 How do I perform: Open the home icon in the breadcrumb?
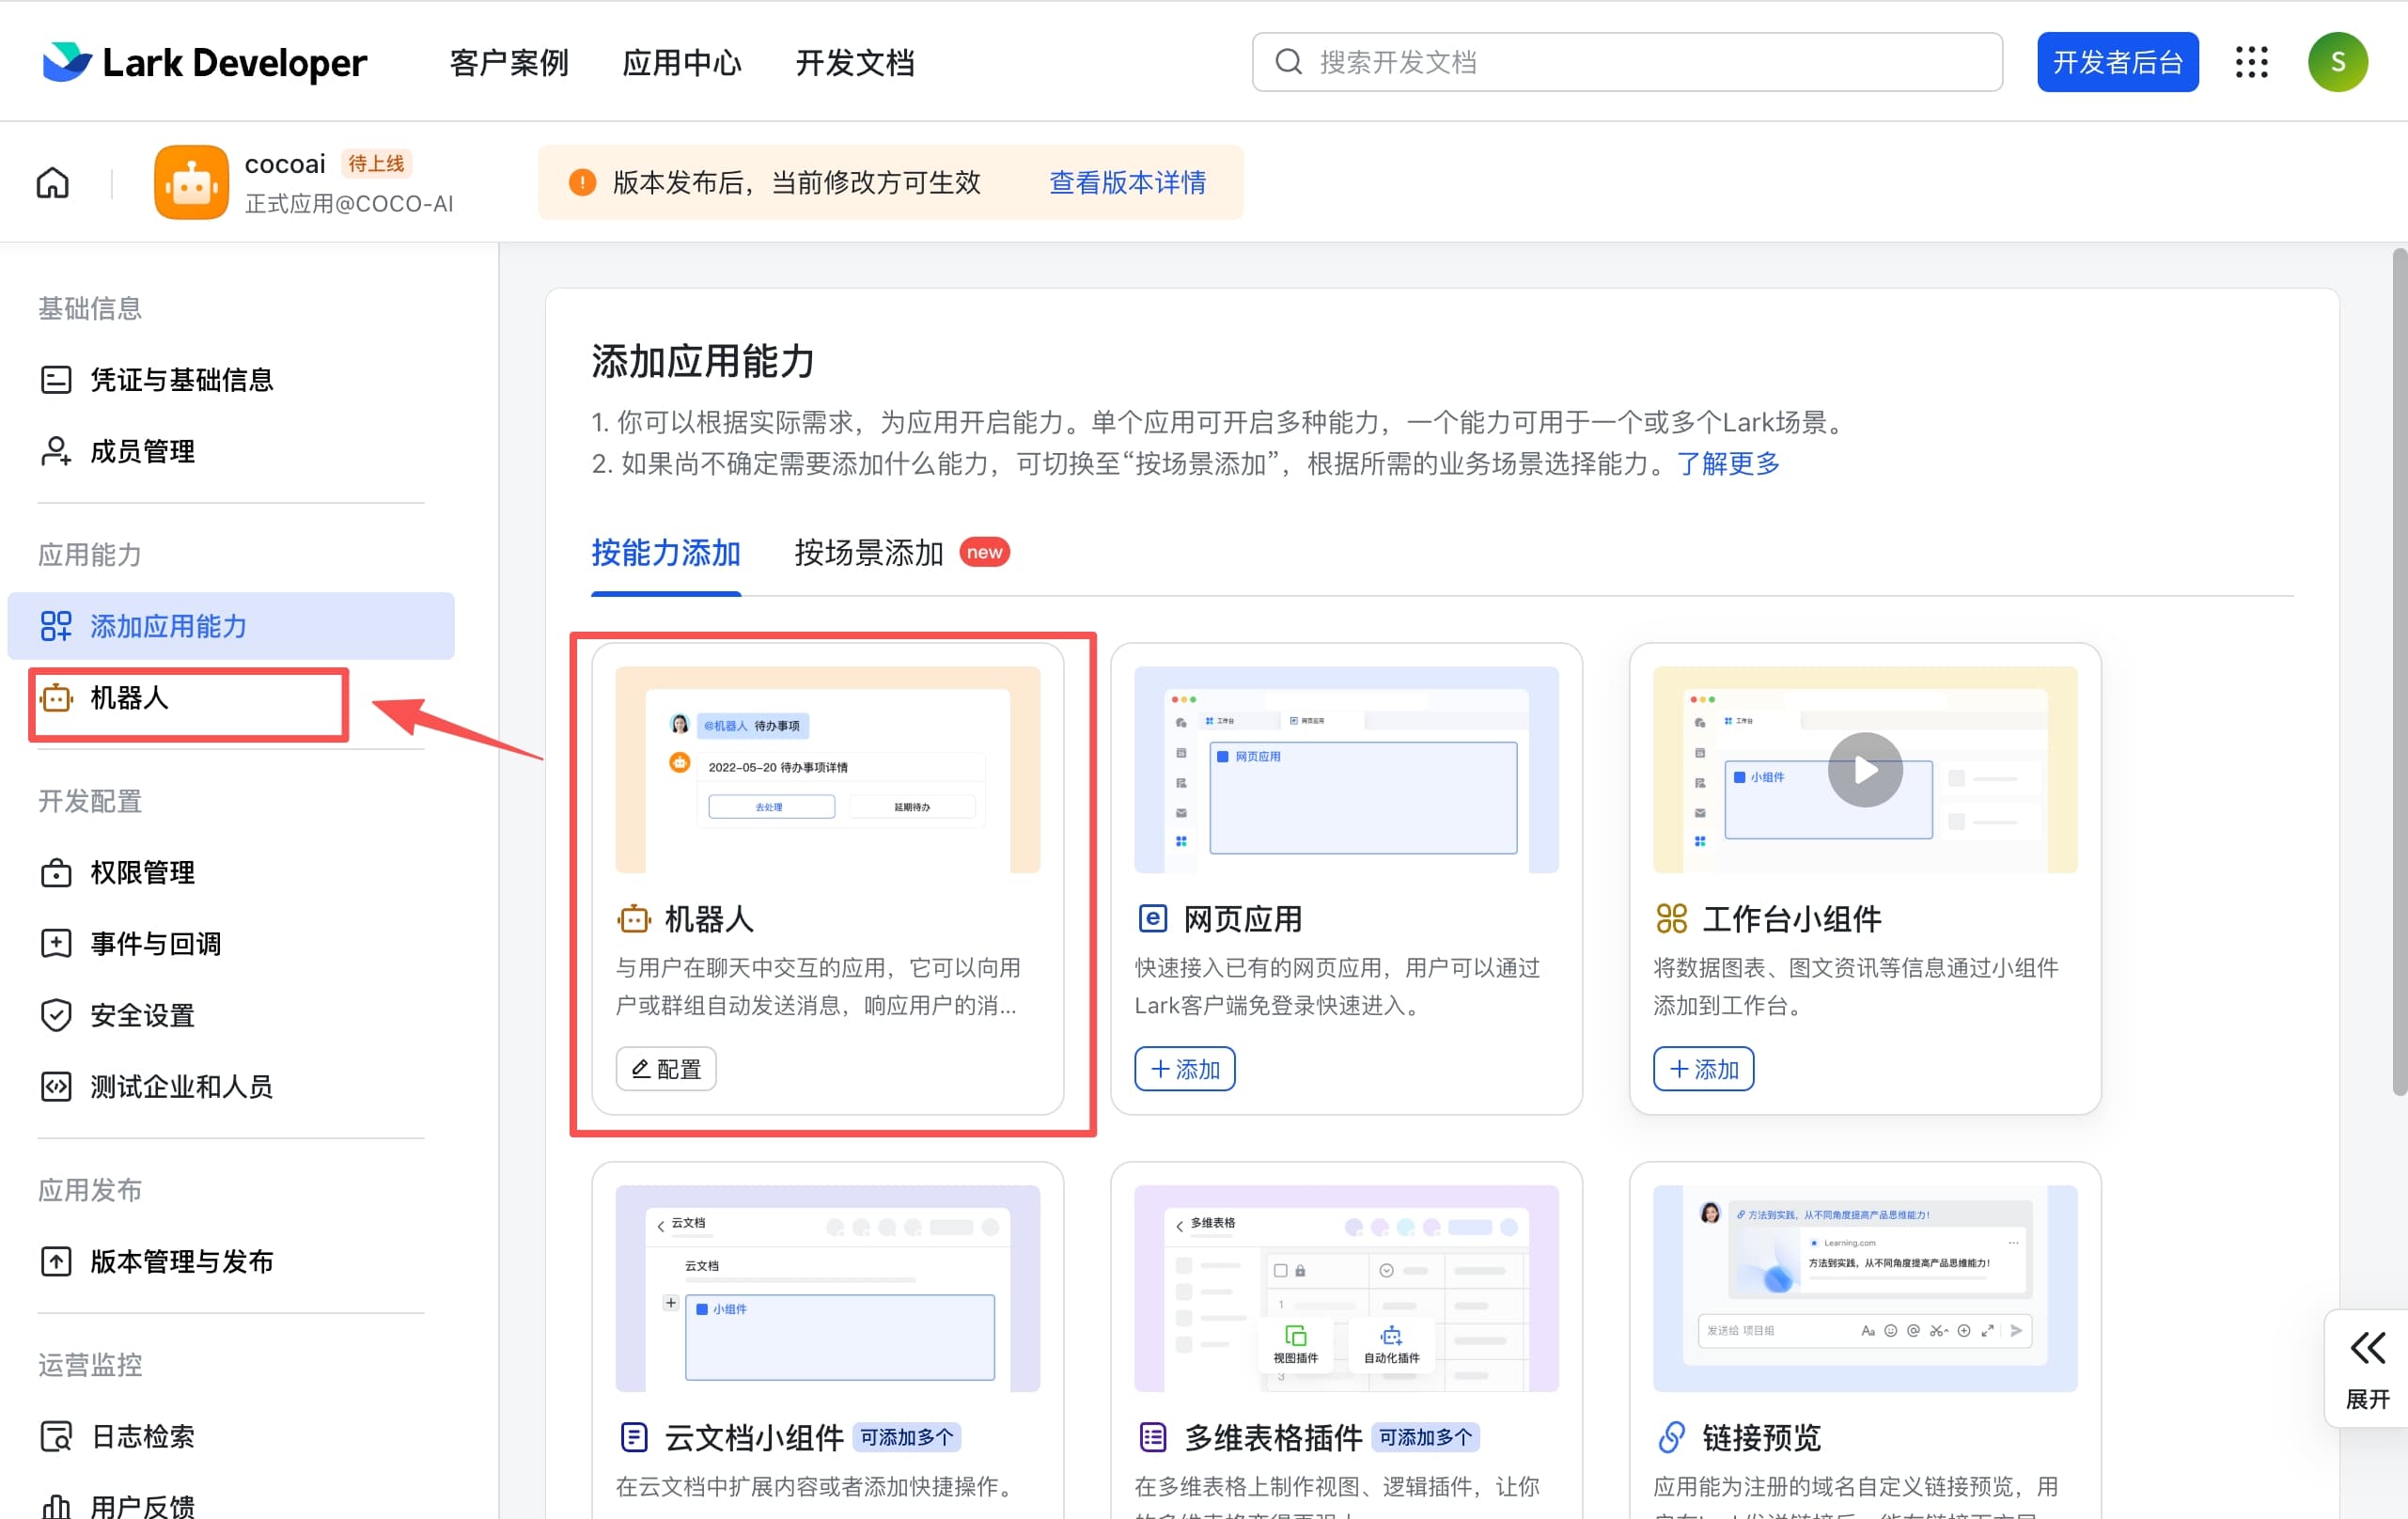51,182
